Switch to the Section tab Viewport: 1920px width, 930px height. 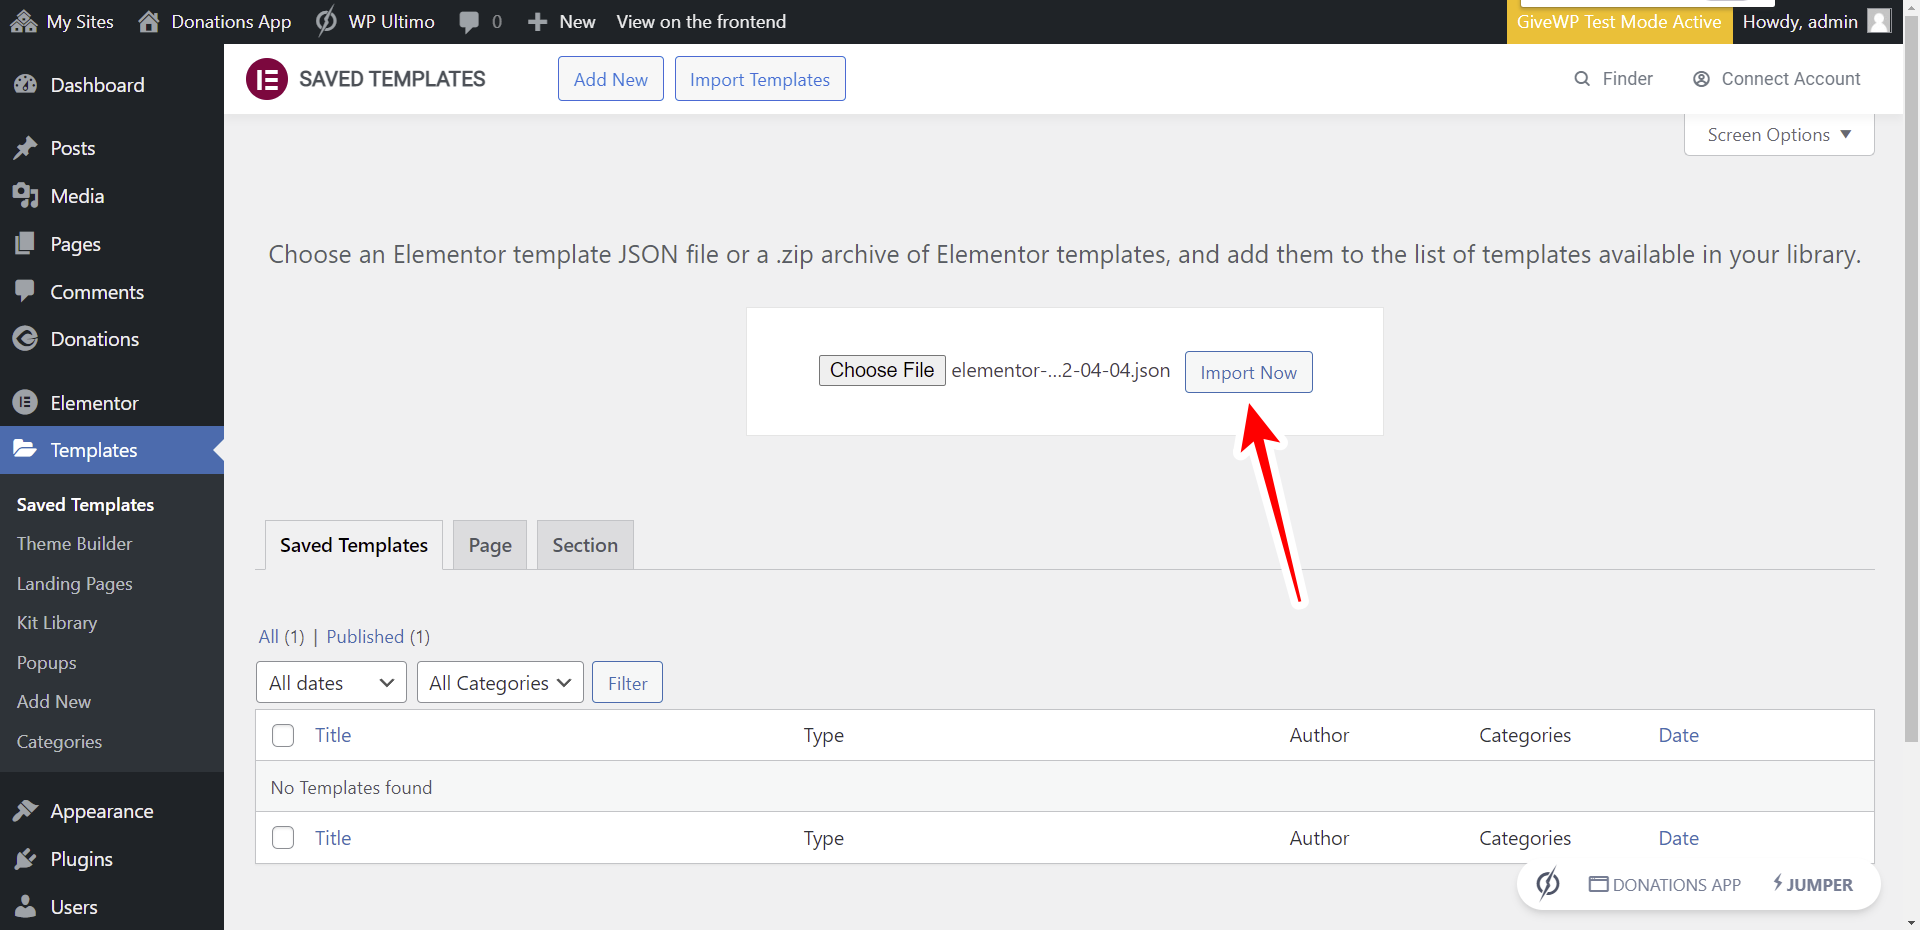[585, 545]
